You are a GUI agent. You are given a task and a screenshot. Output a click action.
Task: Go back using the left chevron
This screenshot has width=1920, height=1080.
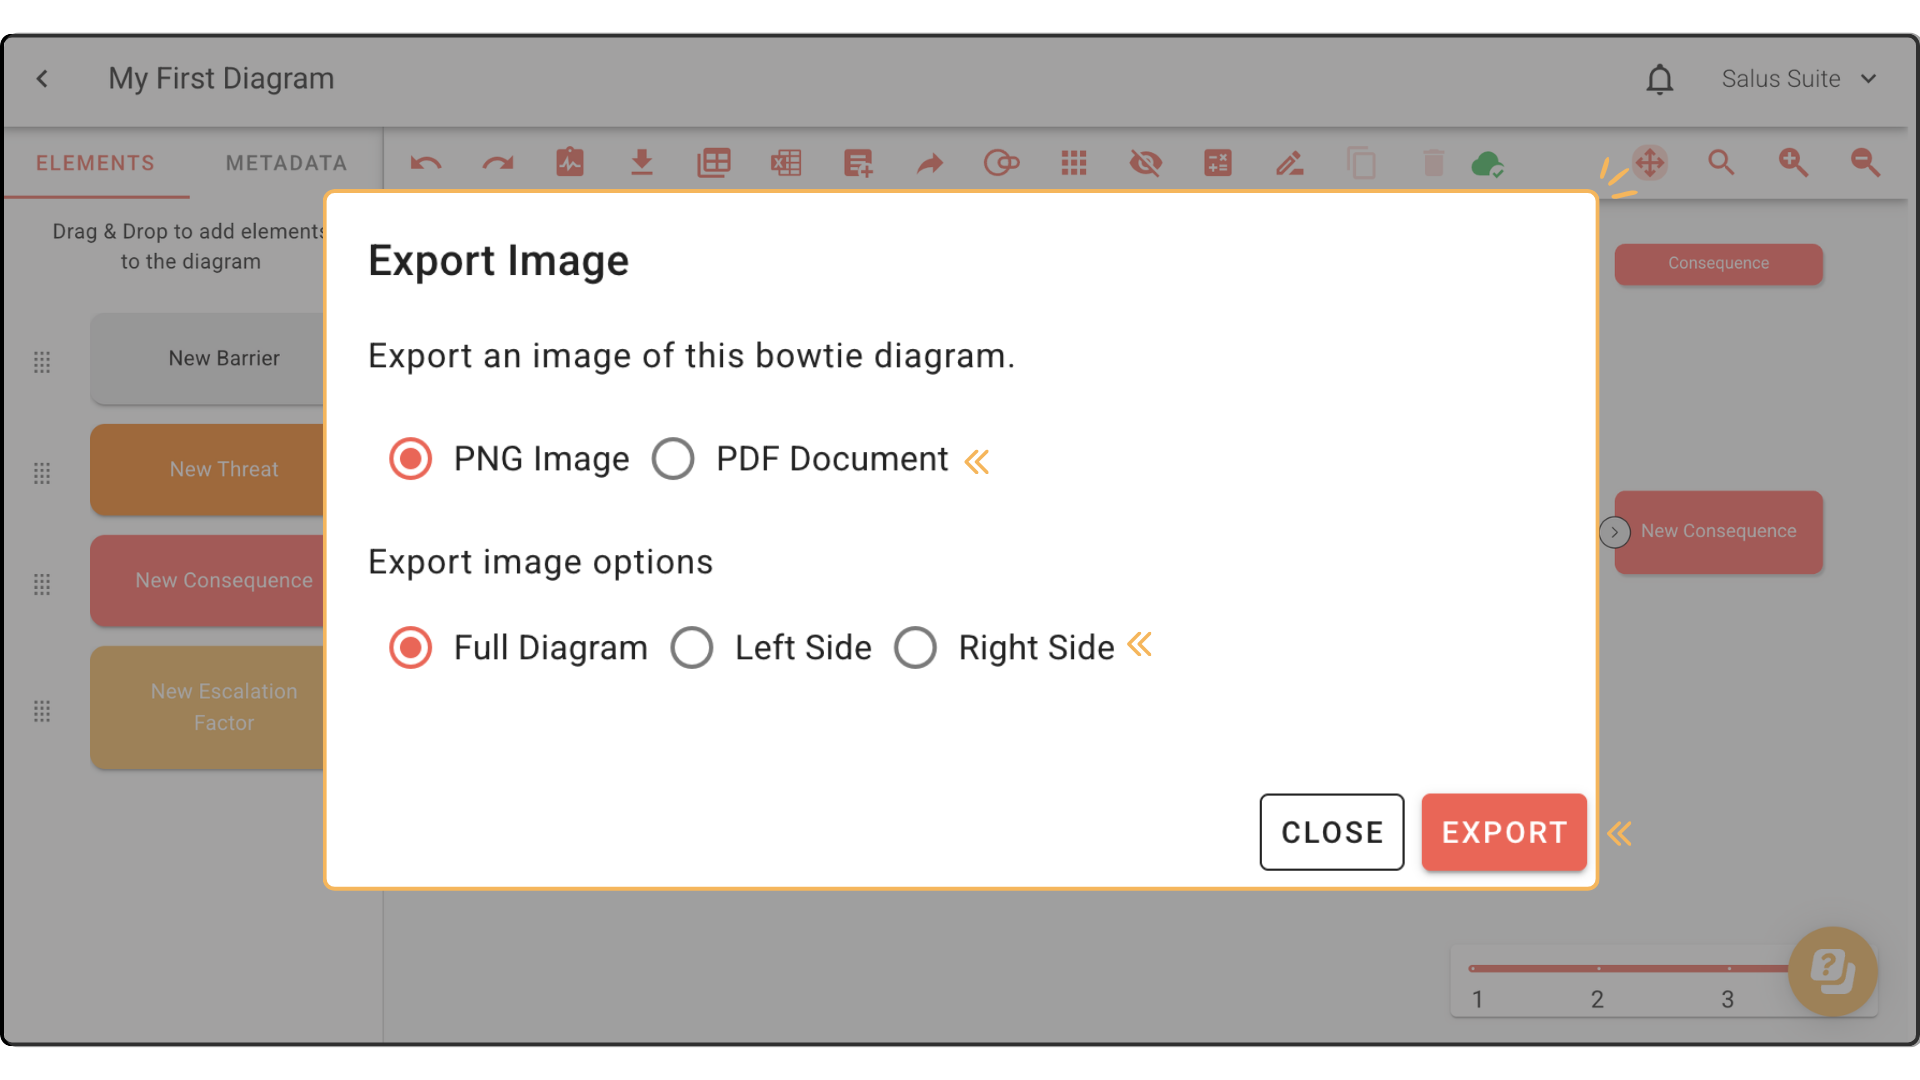(42, 79)
